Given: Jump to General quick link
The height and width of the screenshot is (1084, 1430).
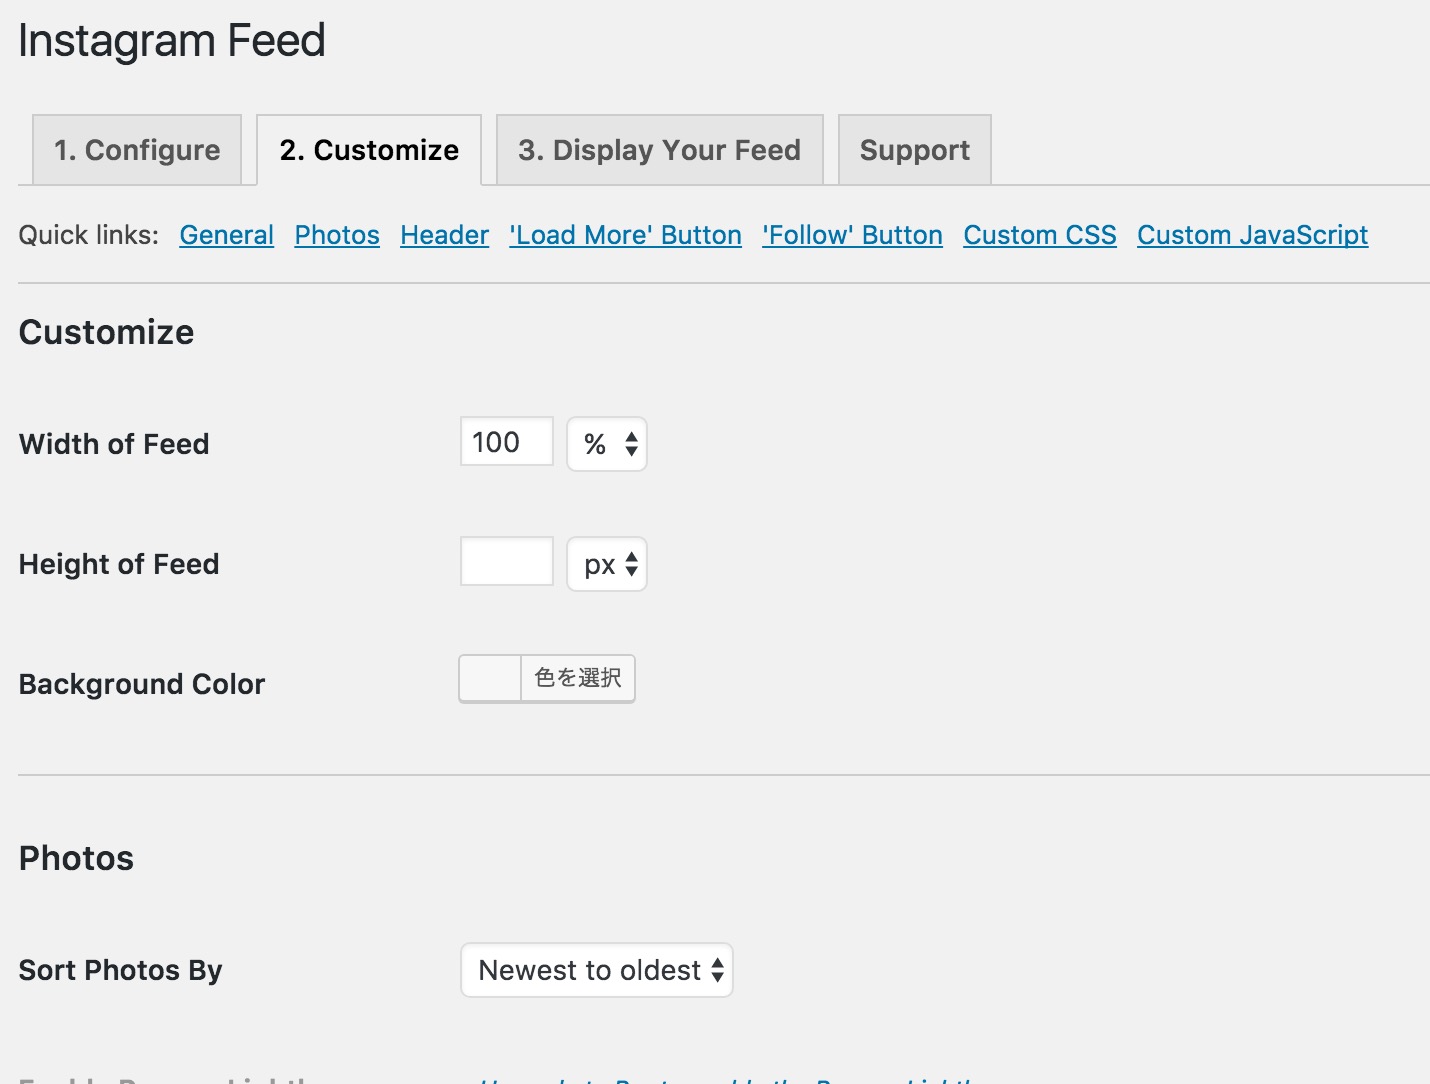Looking at the screenshot, I should (227, 235).
